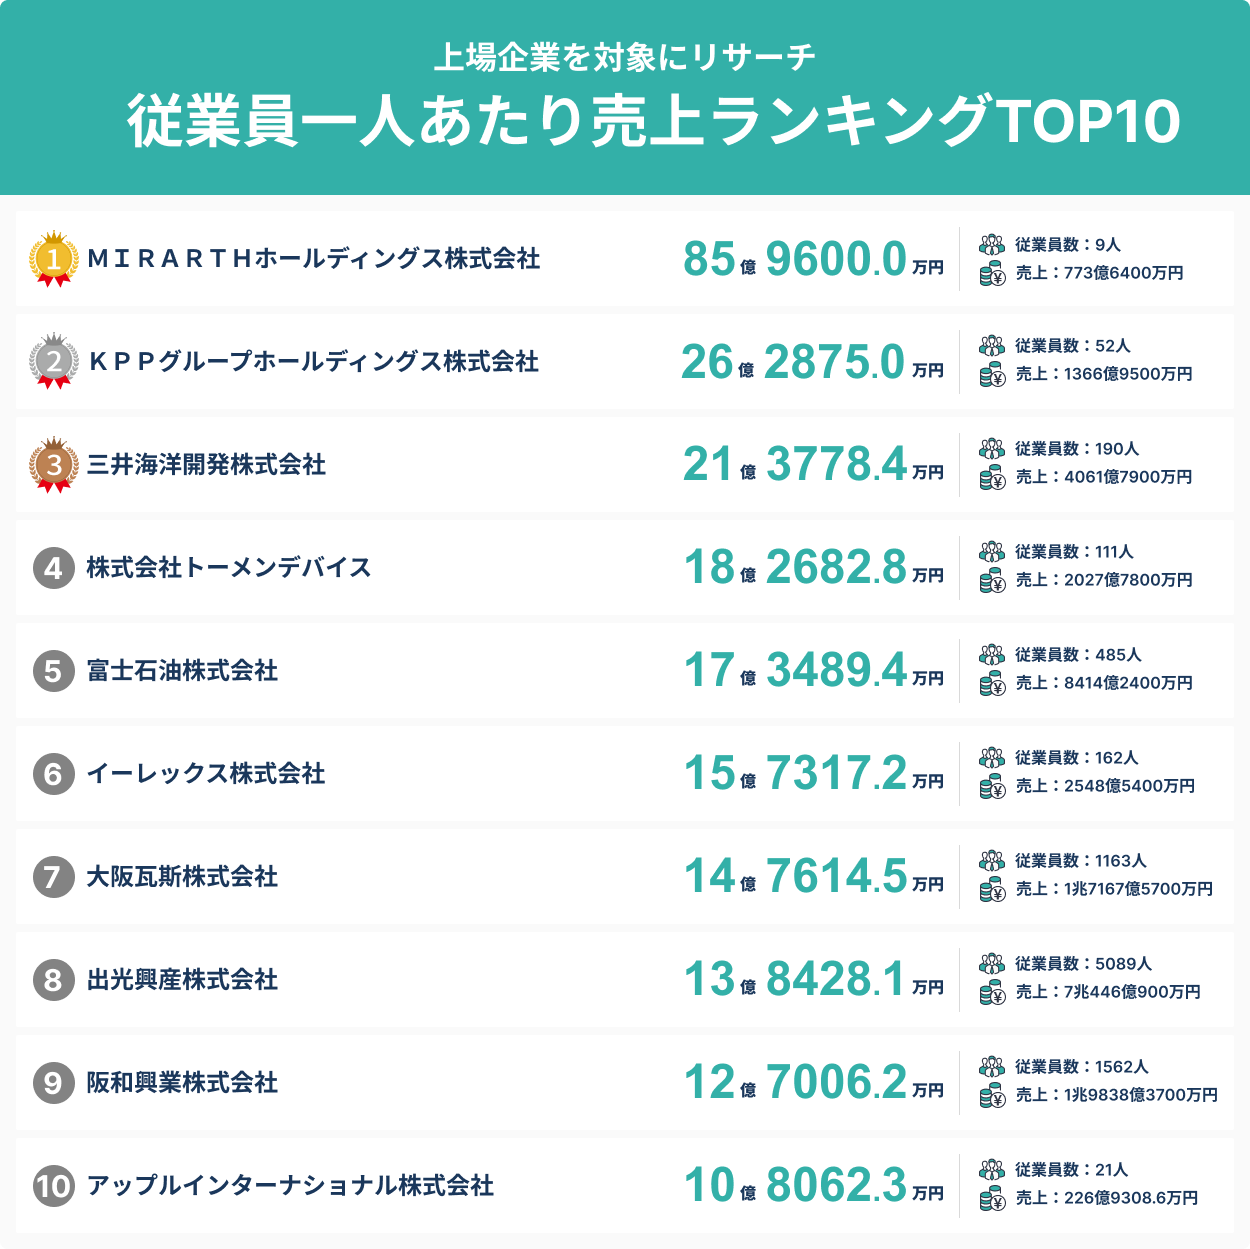Click the people icon in the 大阪瓦斯 row
Screen dimensions: 1250x1249
click(992, 861)
